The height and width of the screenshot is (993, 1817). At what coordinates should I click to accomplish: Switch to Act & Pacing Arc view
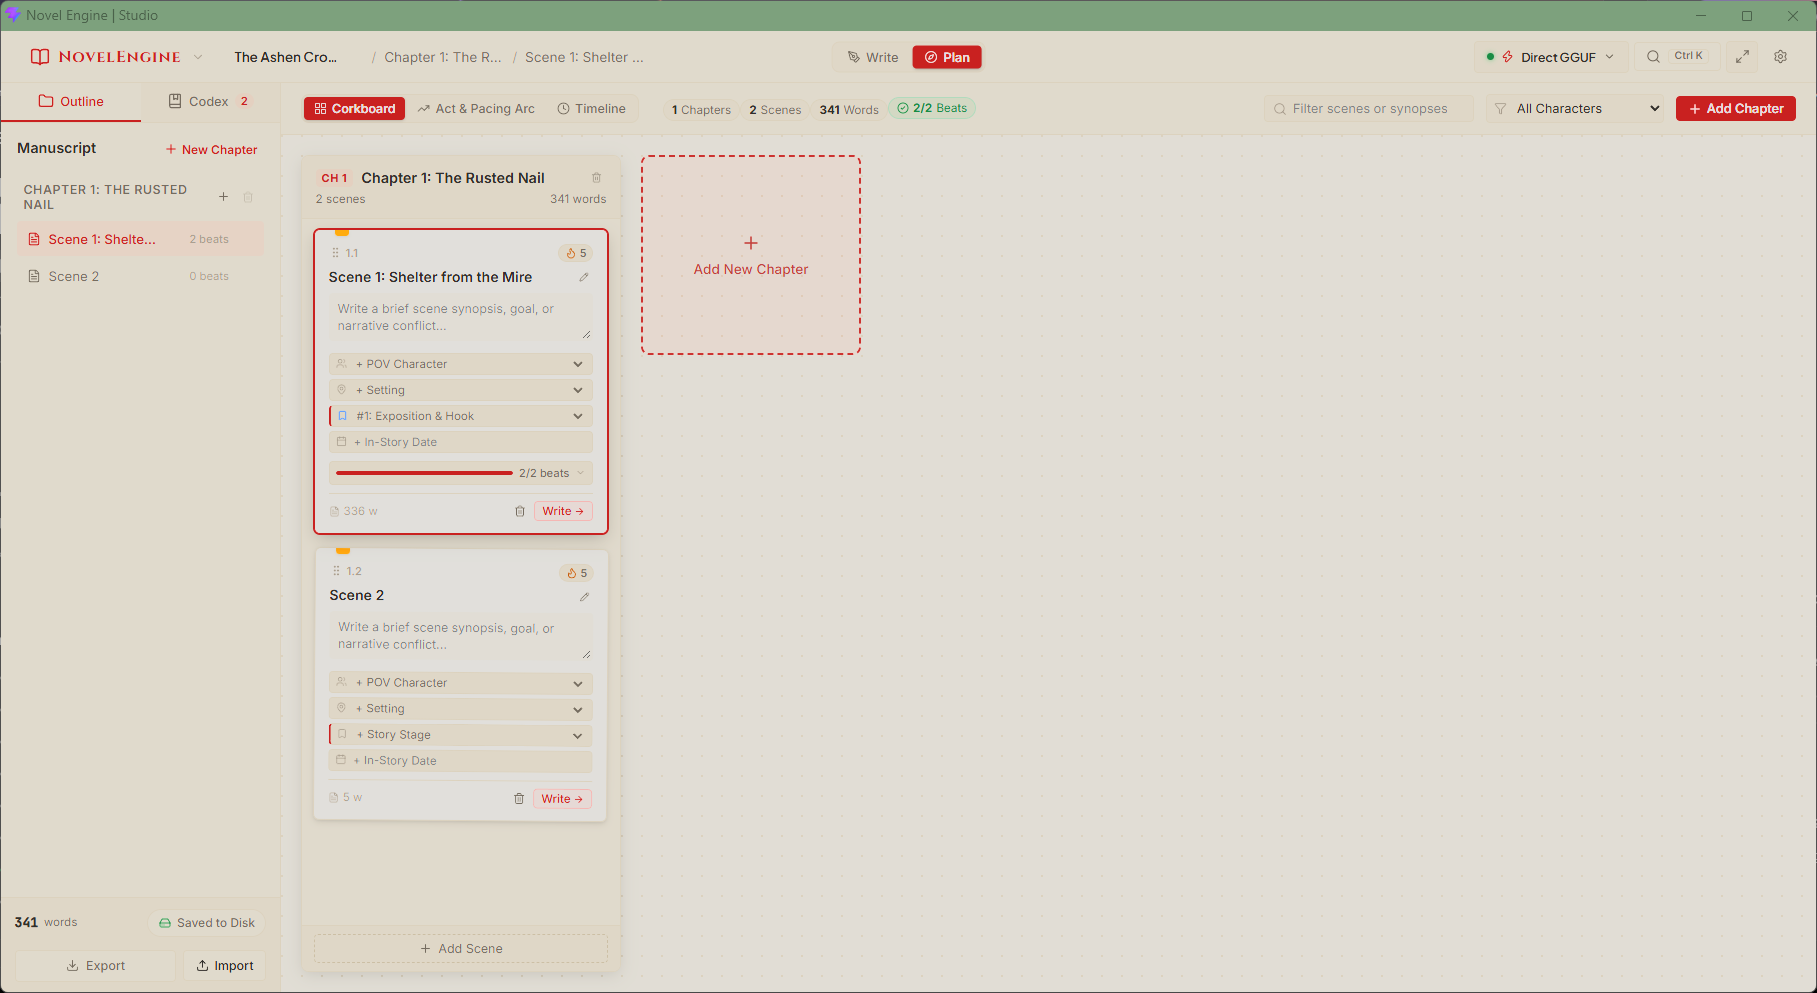pos(476,109)
